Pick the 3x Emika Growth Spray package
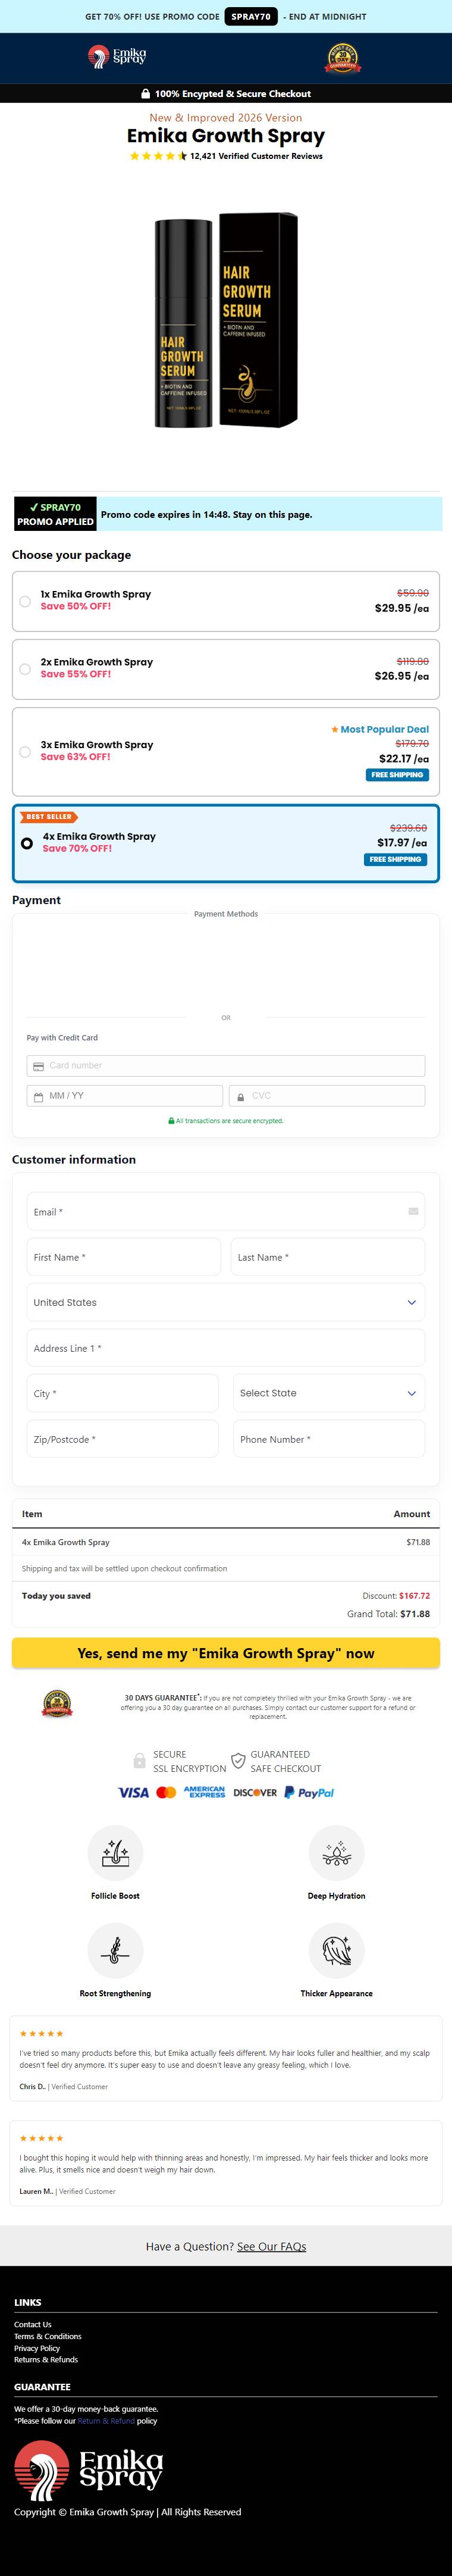Image resolution: width=452 pixels, height=2576 pixels. point(25,752)
